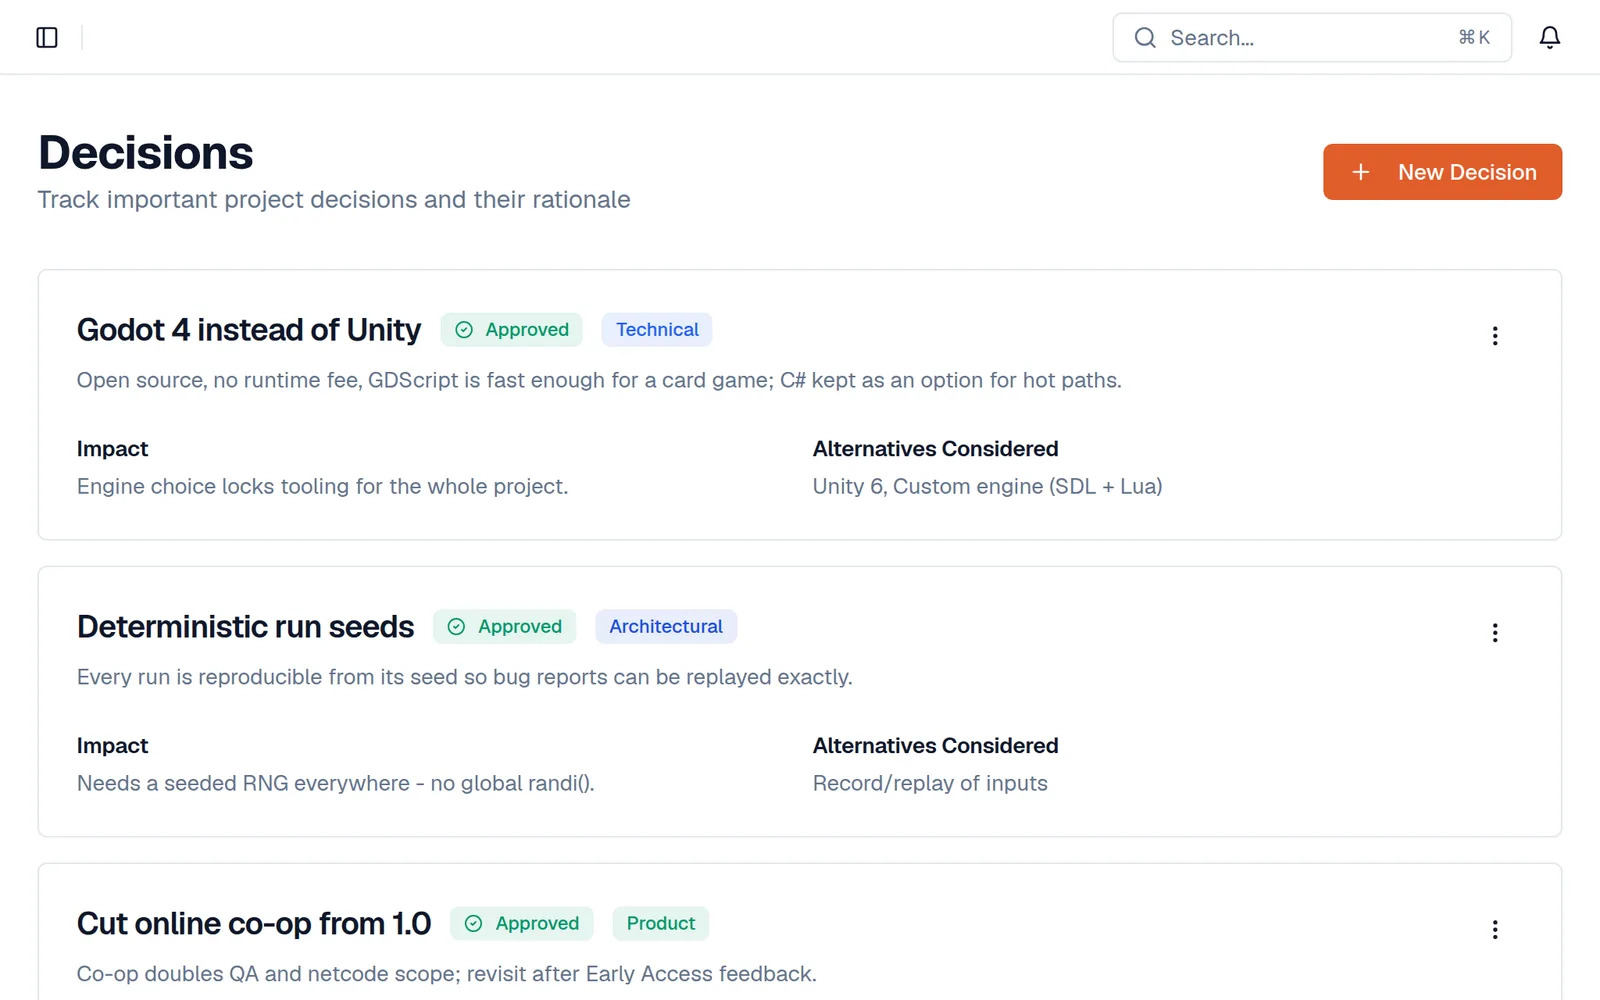Open the Godot 4 instead of Unity title

(249, 330)
